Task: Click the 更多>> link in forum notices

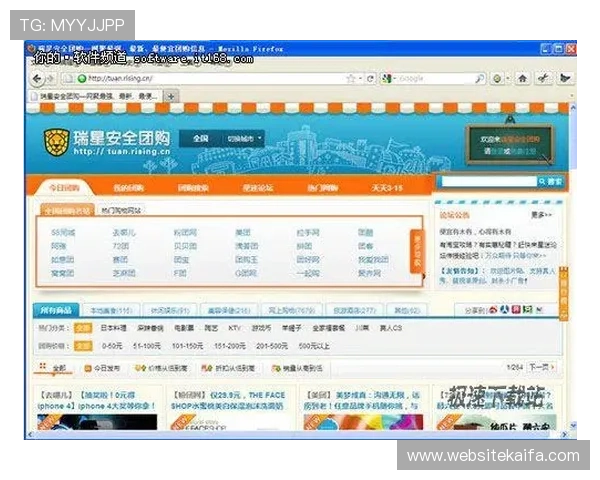Action: (541, 215)
